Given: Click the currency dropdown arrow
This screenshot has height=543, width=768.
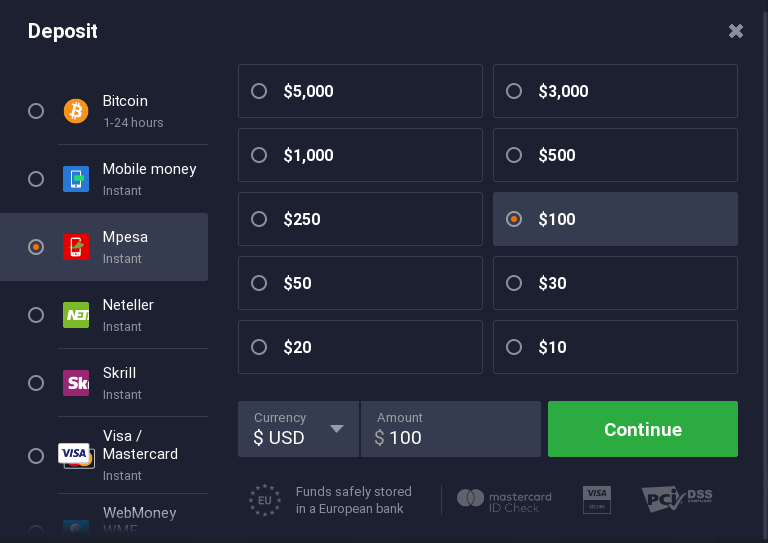Looking at the screenshot, I should [337, 429].
